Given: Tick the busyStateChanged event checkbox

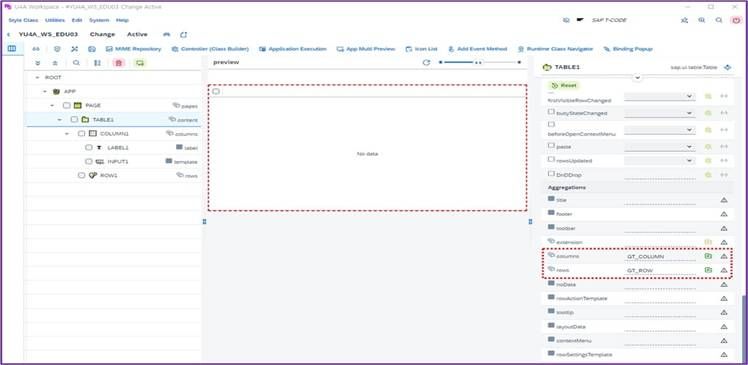Looking at the screenshot, I should point(551,112).
